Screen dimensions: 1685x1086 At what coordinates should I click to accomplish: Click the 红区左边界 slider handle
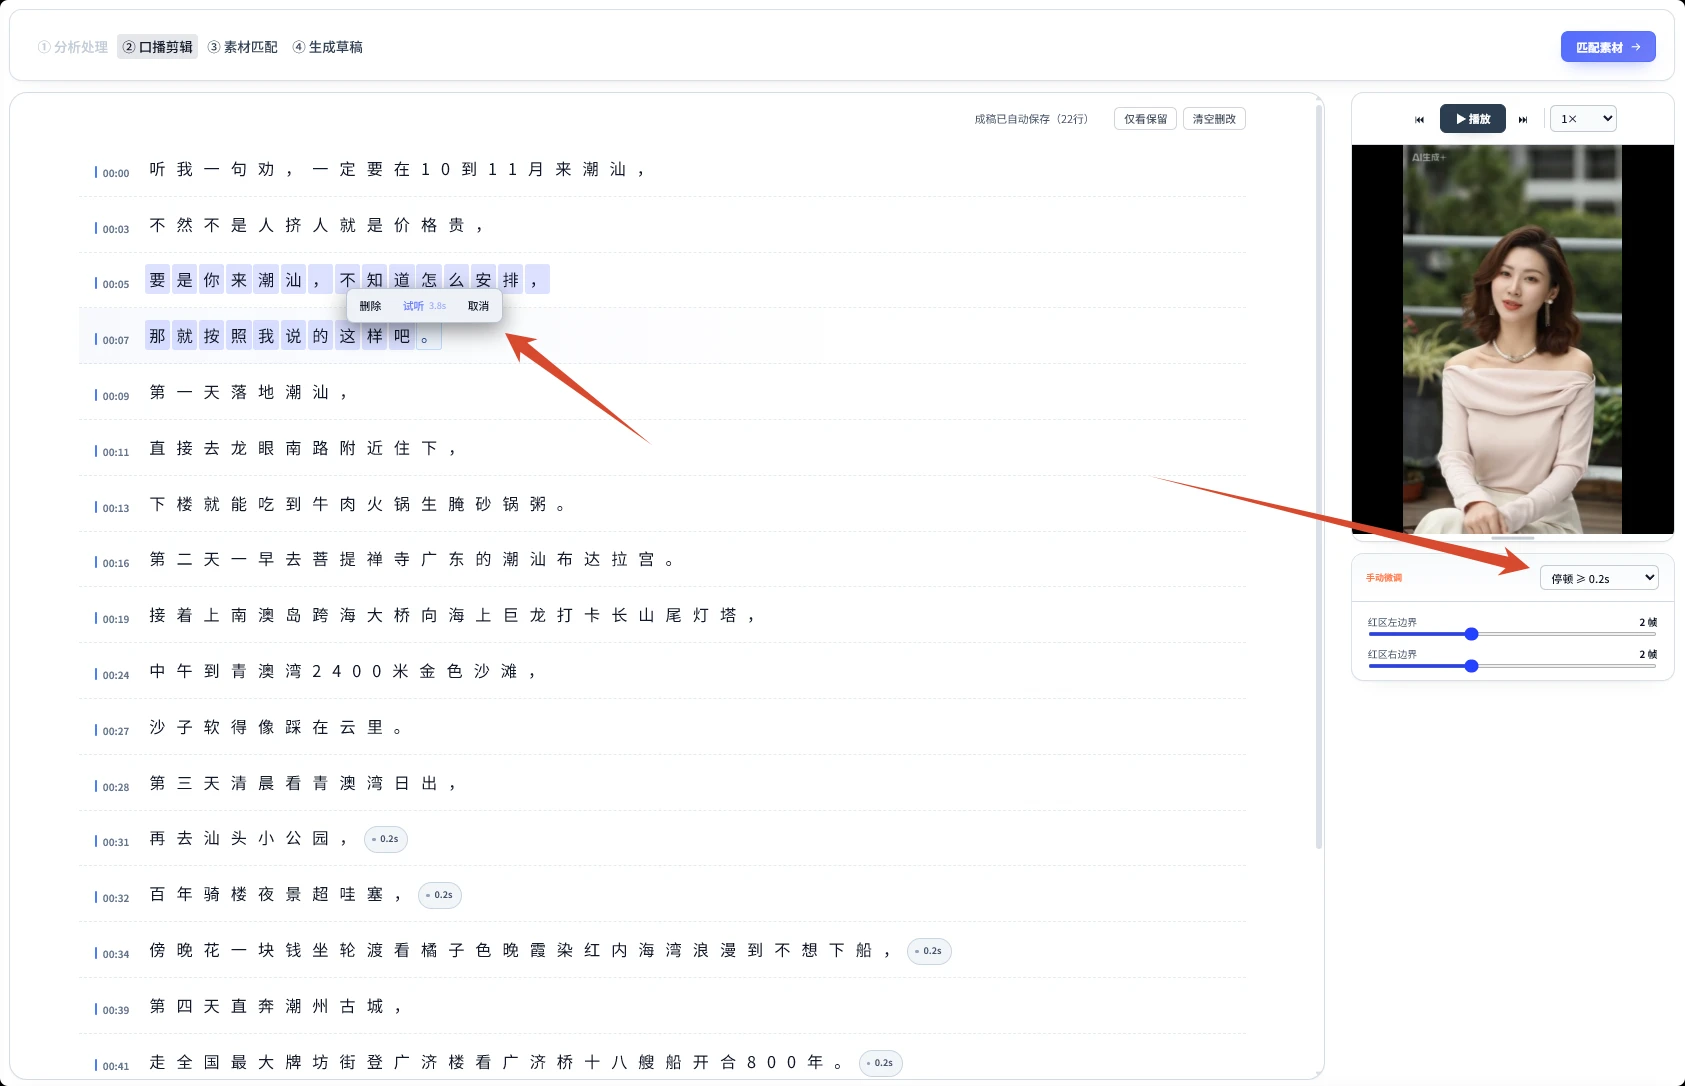pos(1471,634)
